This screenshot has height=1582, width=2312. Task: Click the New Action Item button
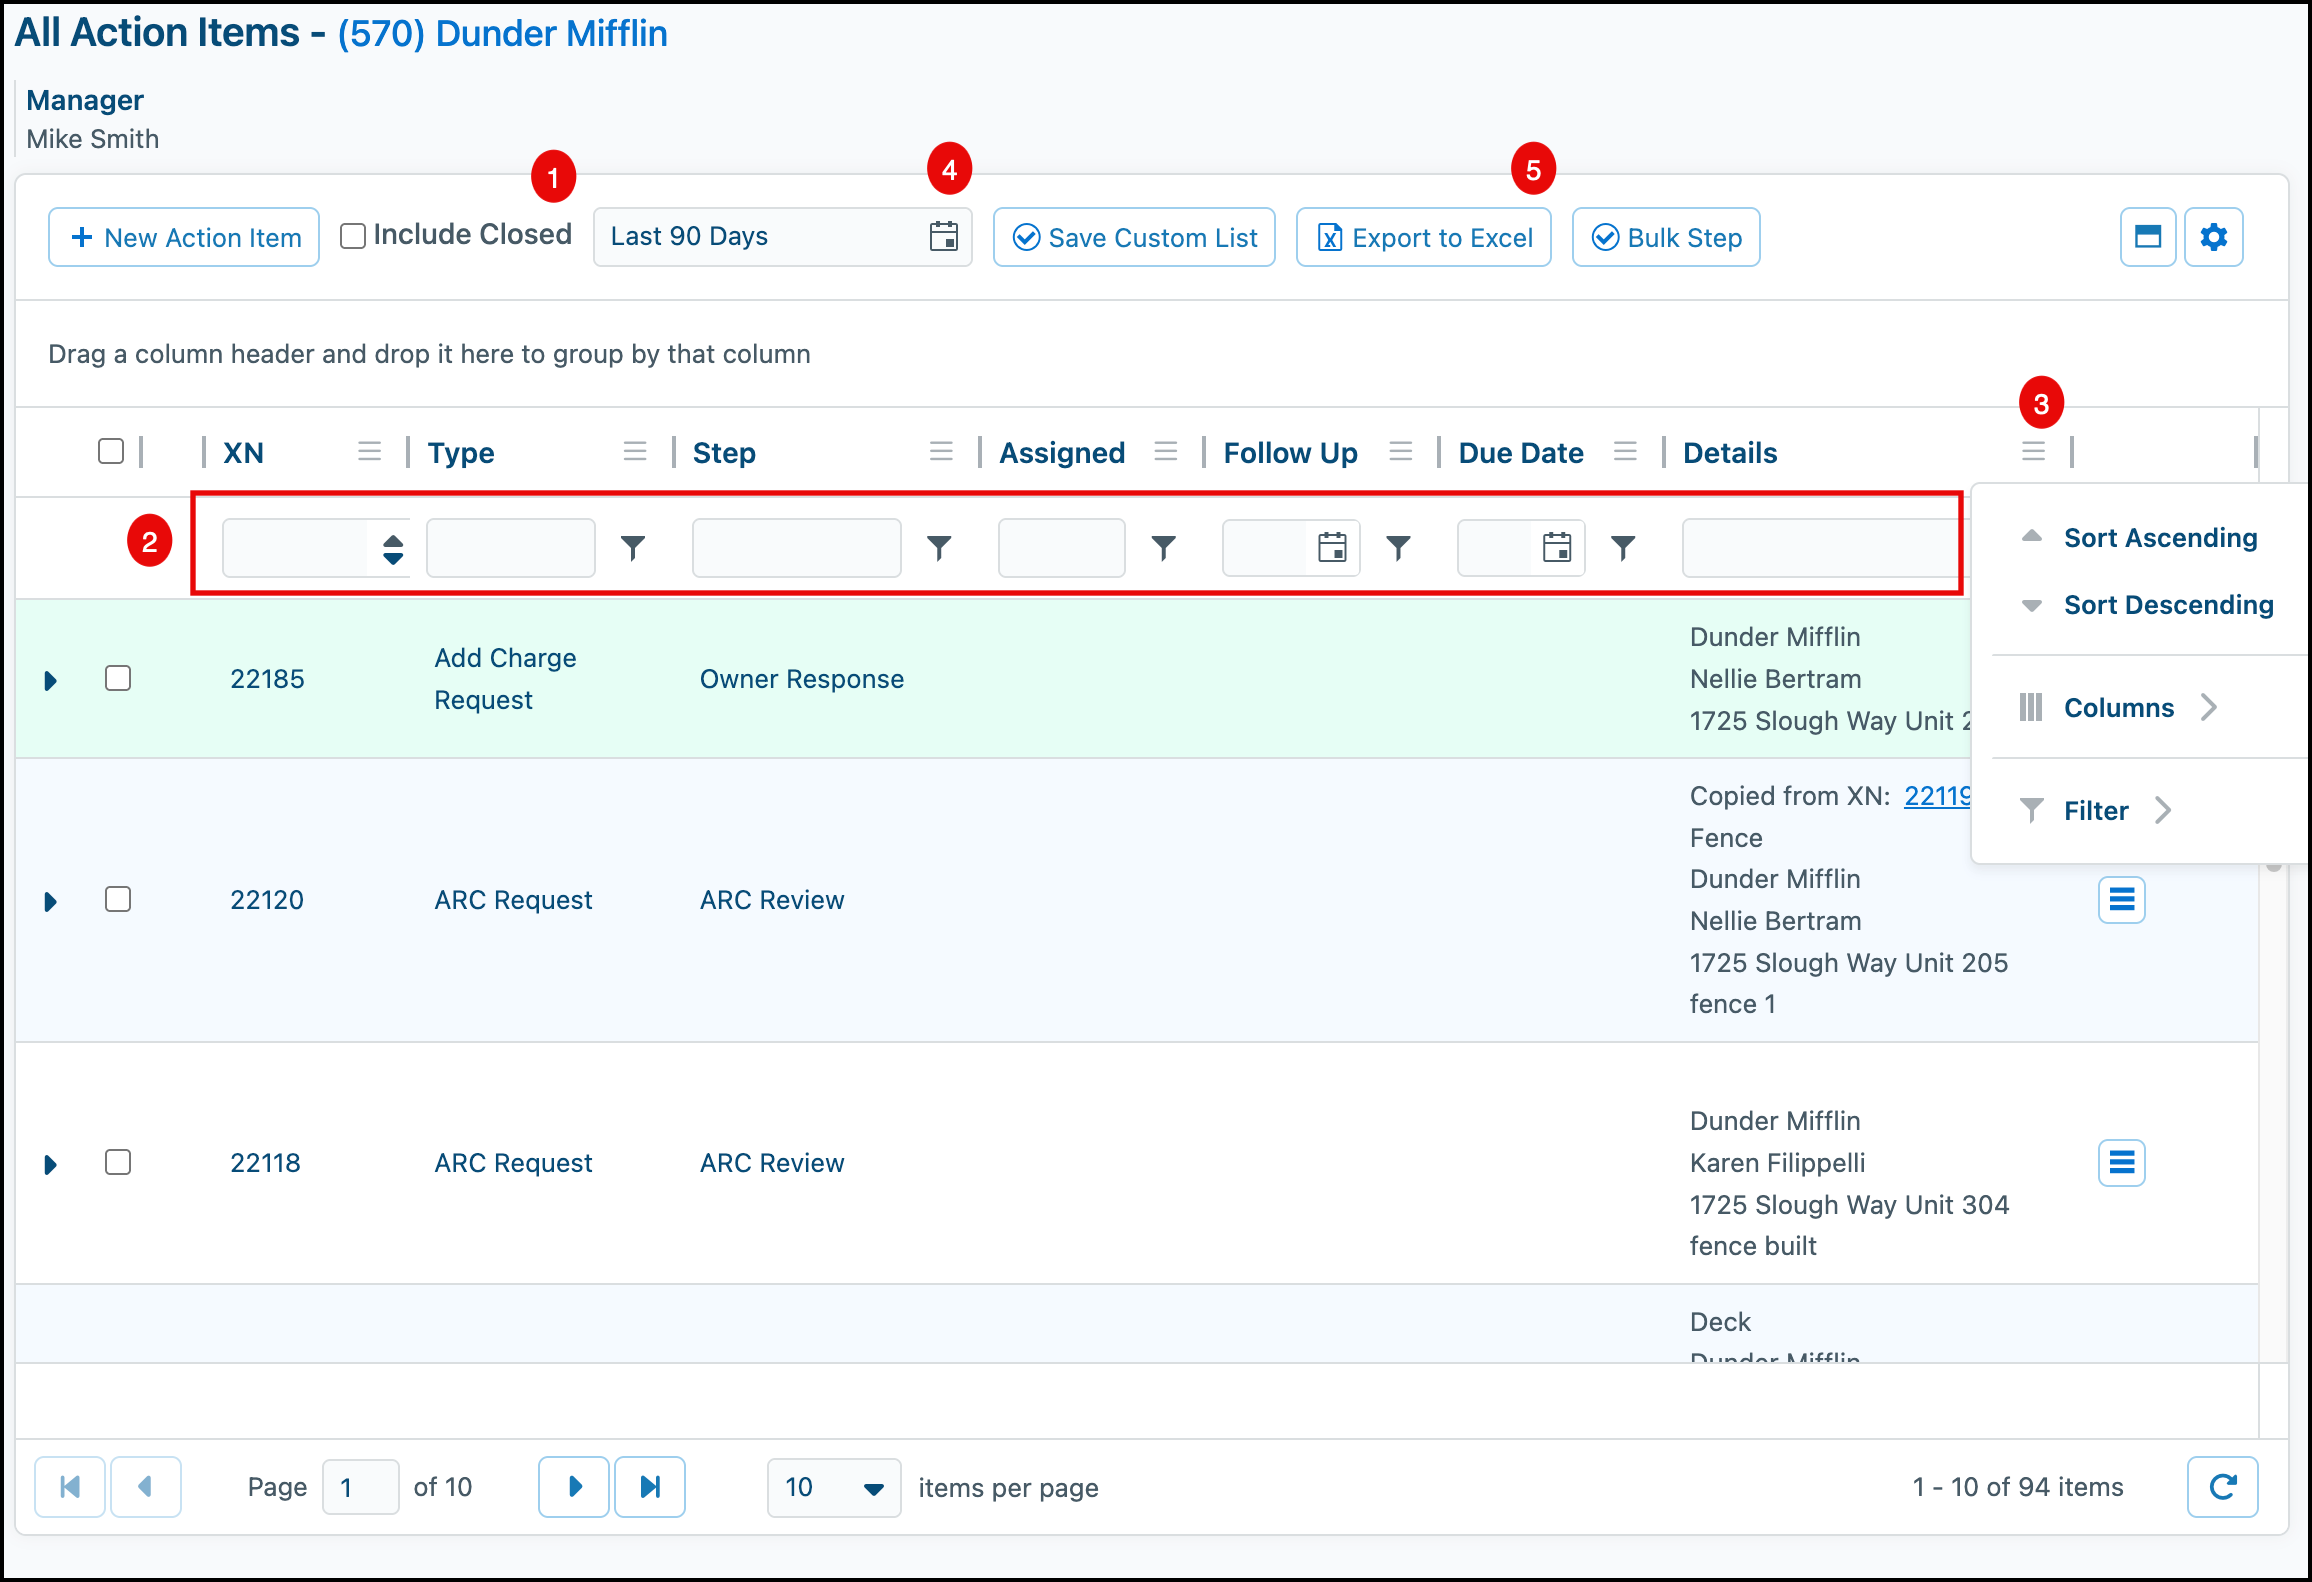point(184,237)
